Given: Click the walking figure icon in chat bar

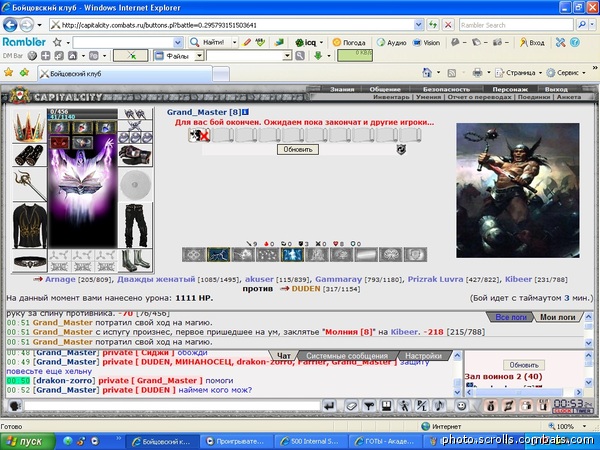Looking at the screenshot, I should coord(404,406).
